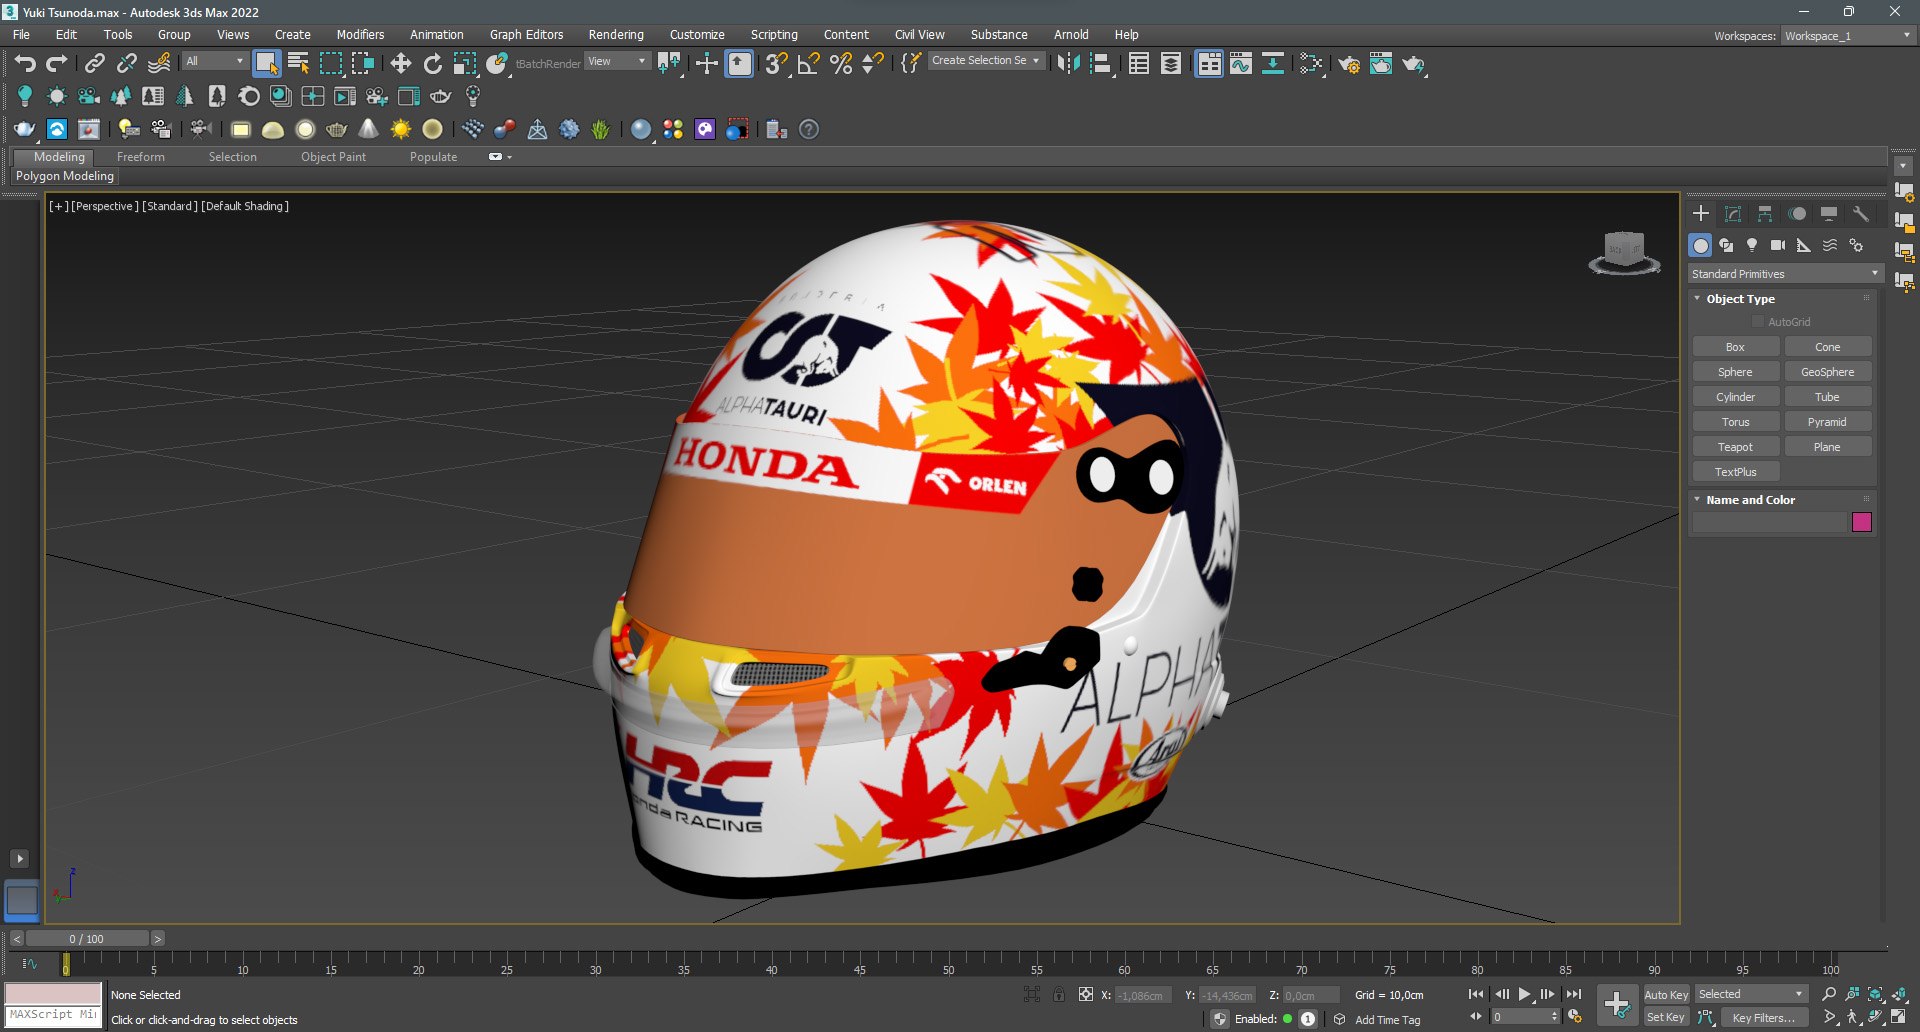Select the Lights category icon

tap(1752, 245)
